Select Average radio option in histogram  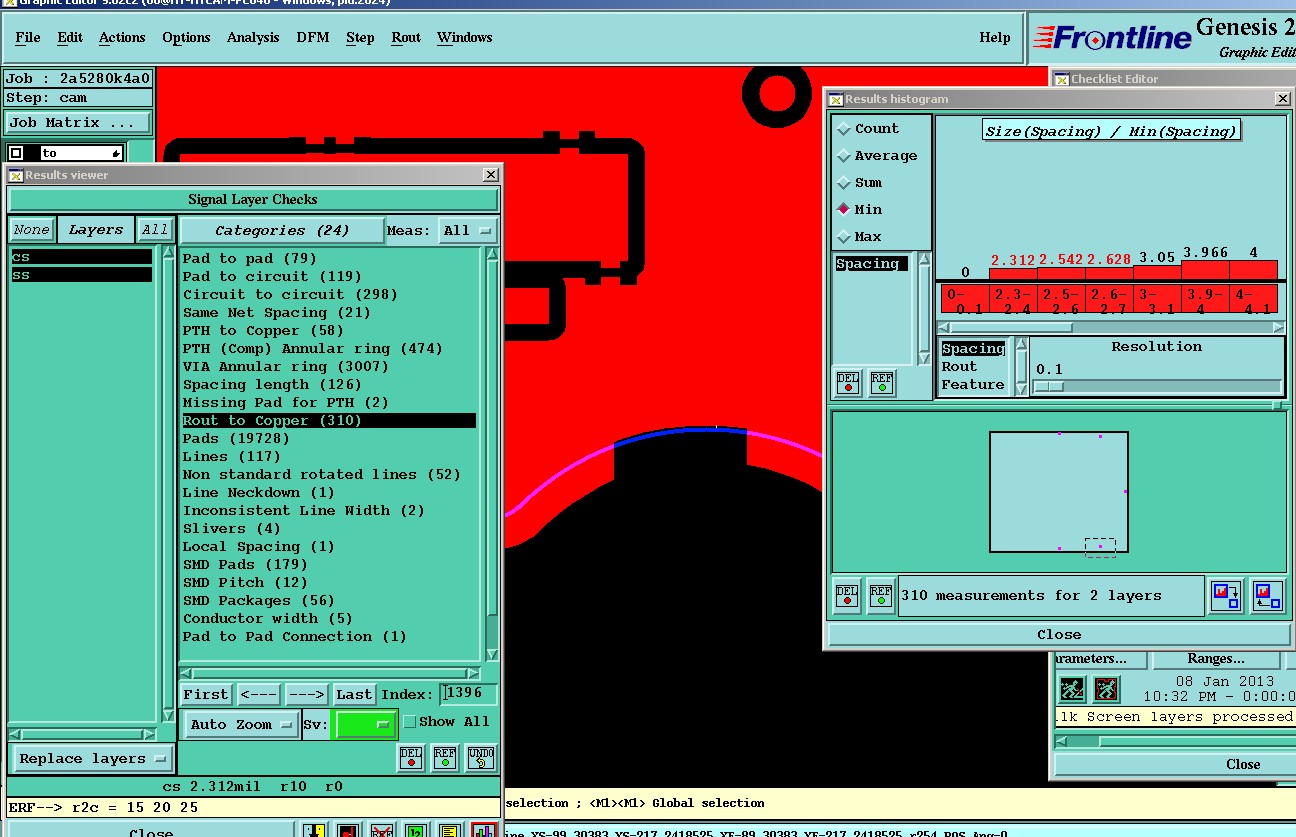point(877,156)
